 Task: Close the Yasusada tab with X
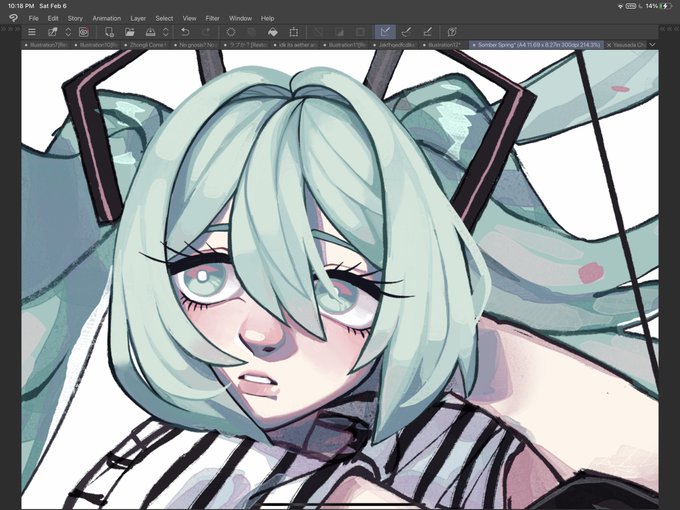click(x=608, y=45)
